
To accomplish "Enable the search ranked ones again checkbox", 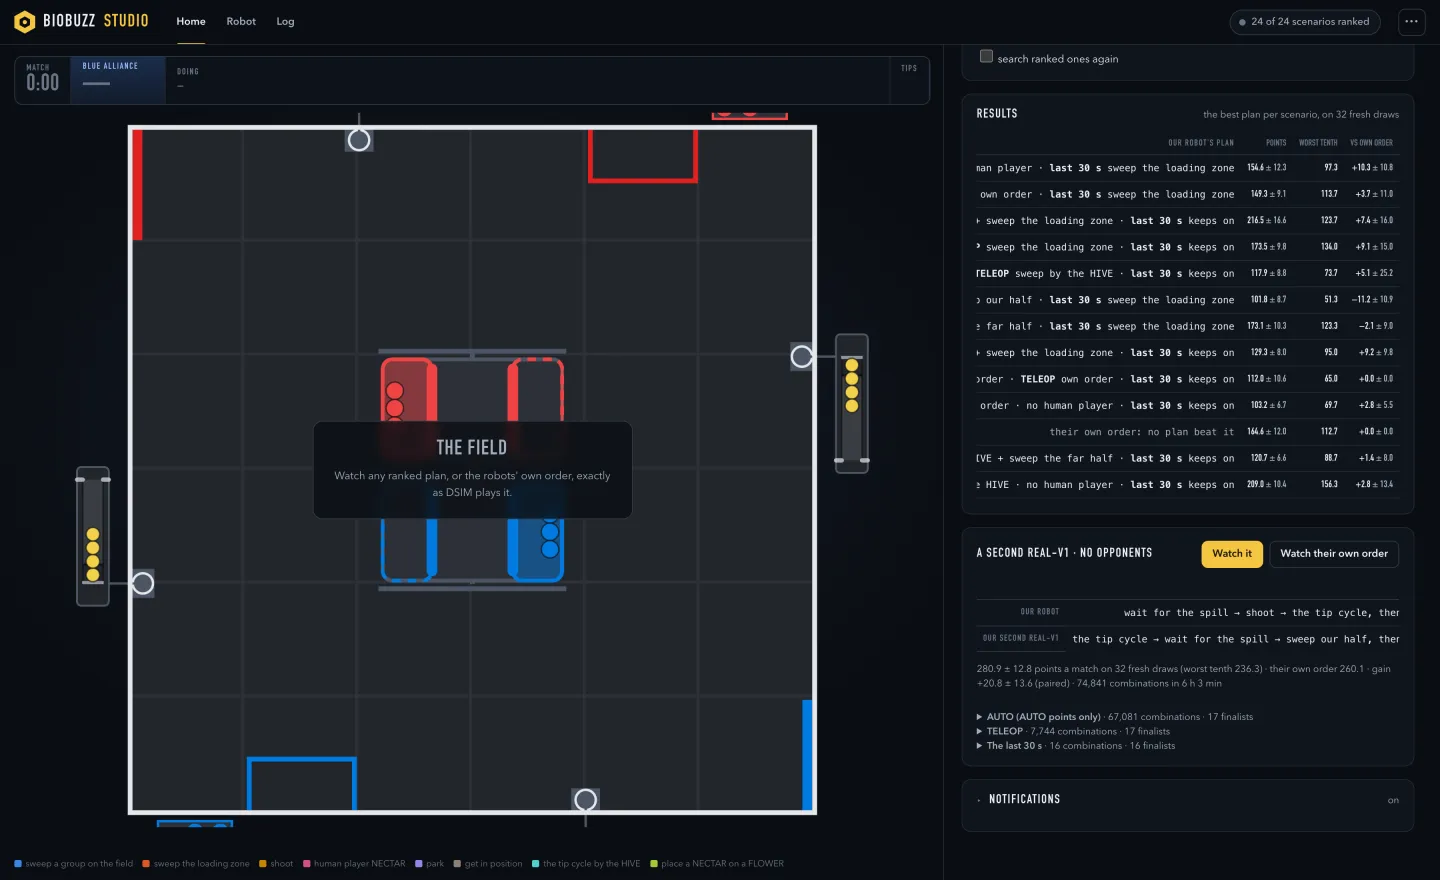I will pos(987,57).
